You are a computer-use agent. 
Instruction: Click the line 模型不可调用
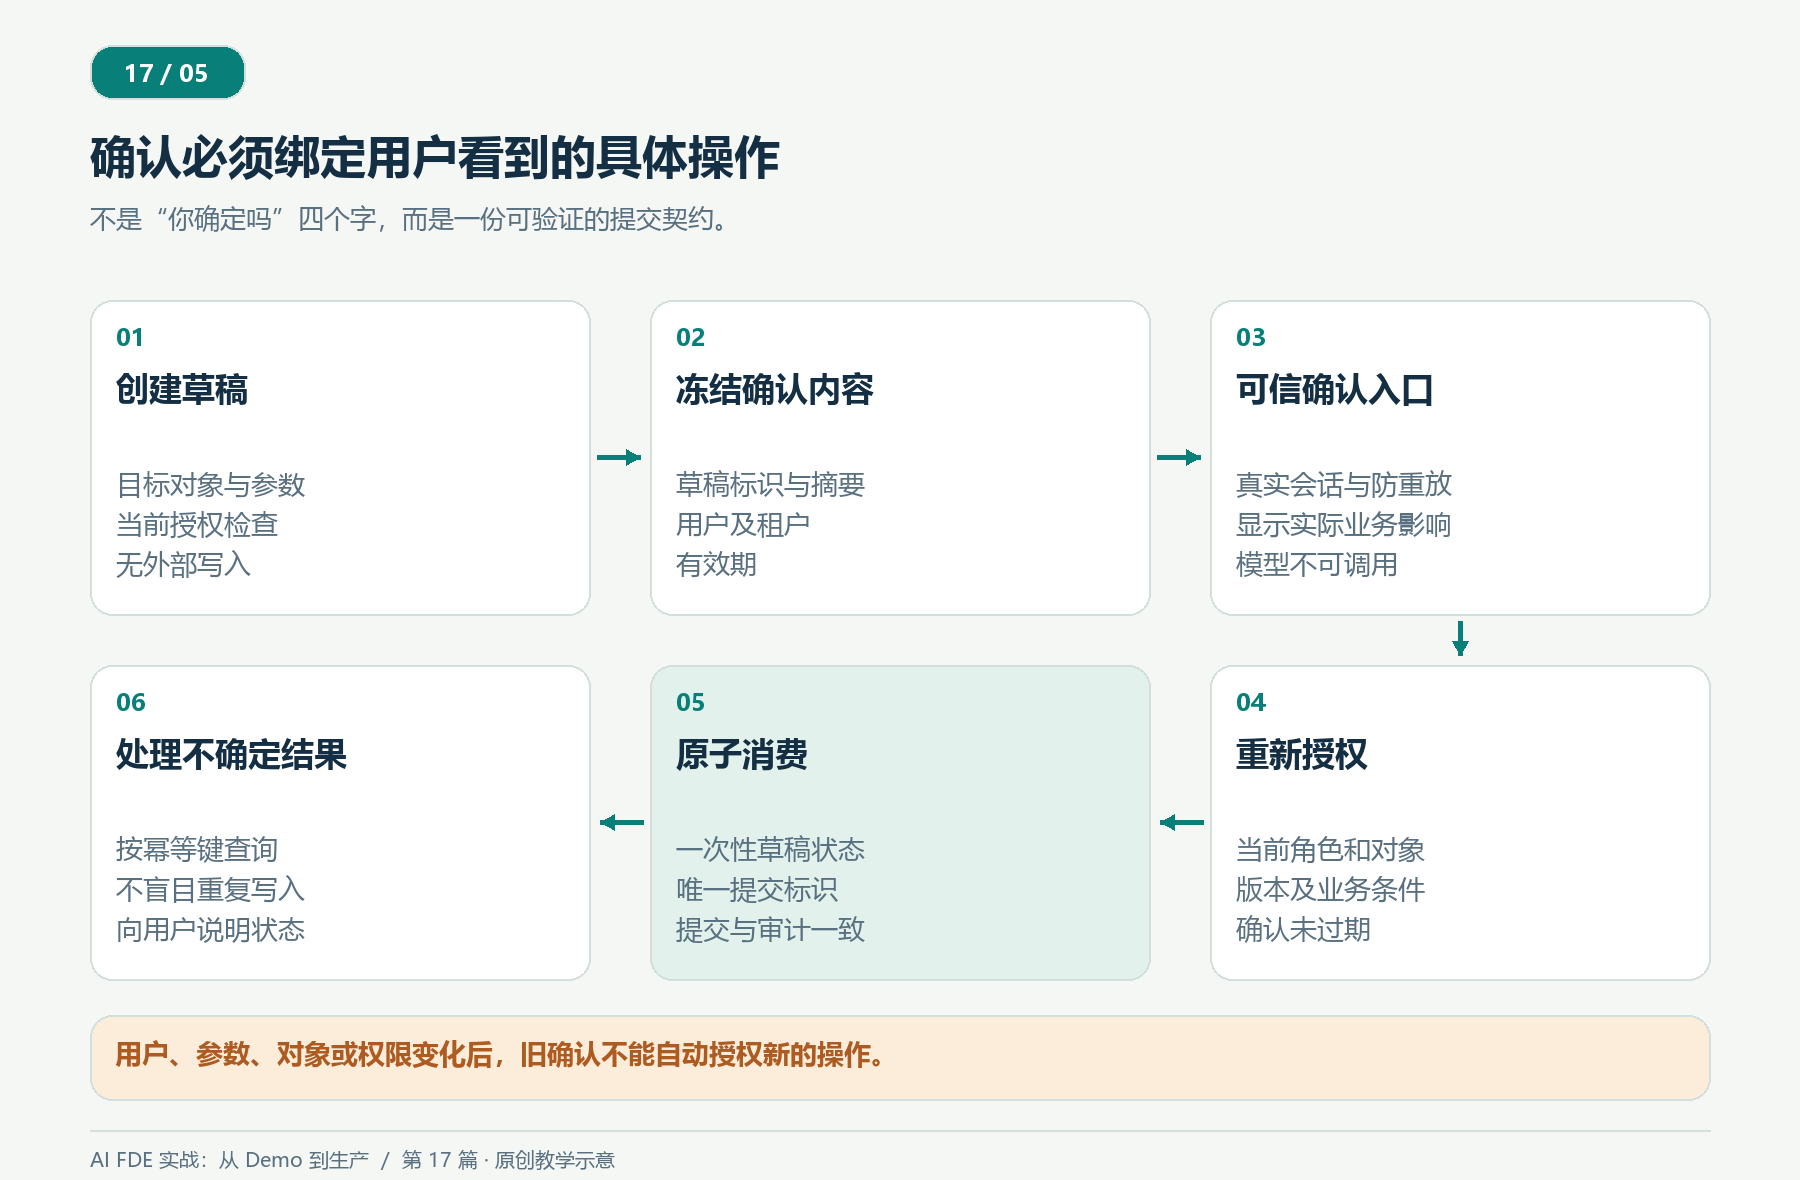[1316, 565]
